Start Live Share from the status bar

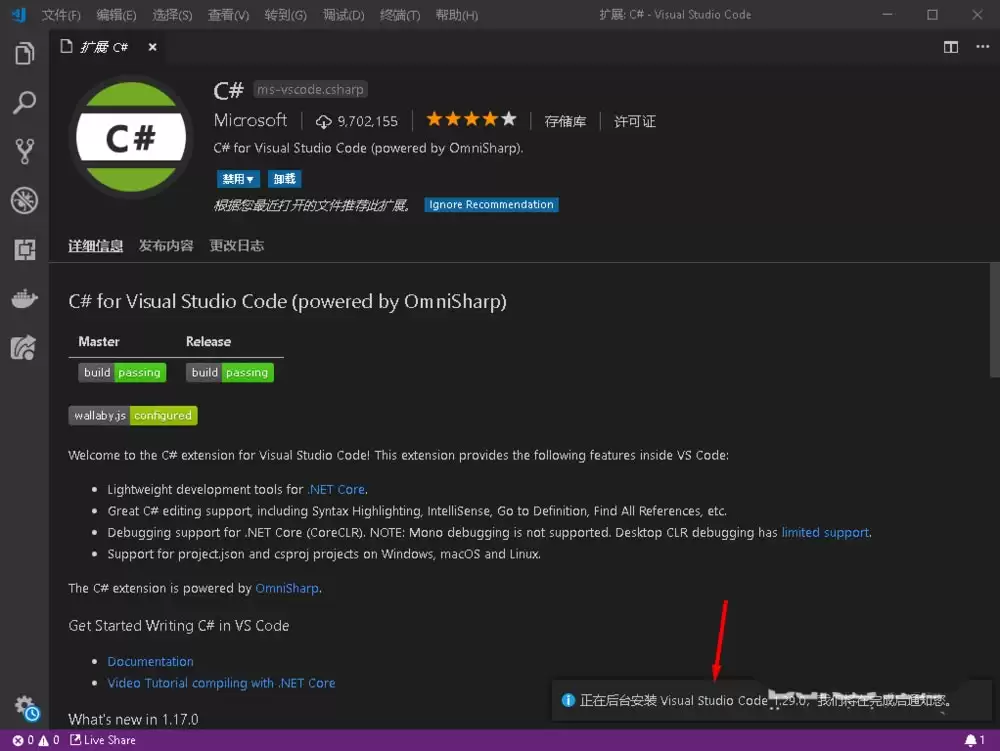[x=103, y=740]
